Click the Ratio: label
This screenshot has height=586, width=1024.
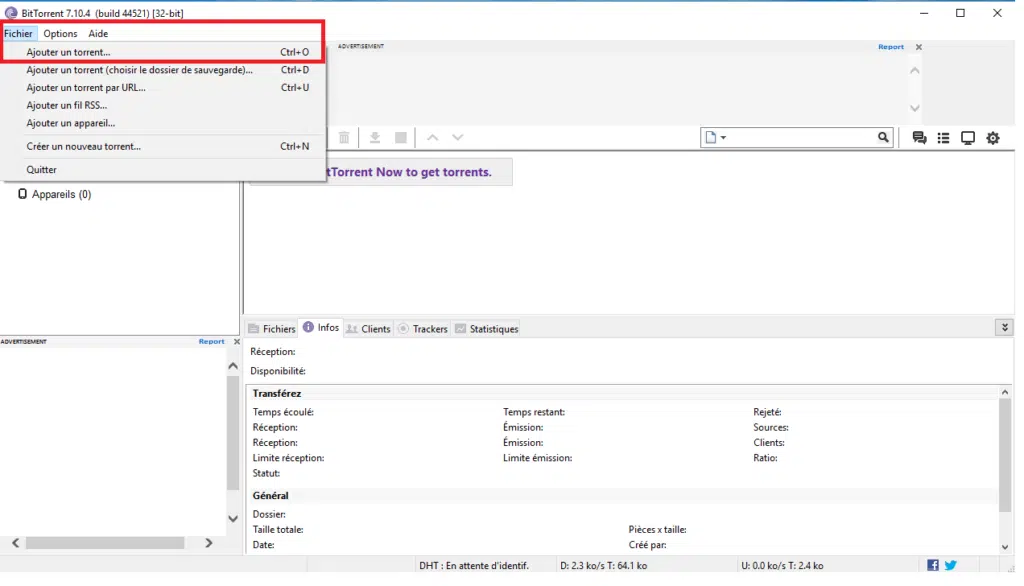(765, 458)
